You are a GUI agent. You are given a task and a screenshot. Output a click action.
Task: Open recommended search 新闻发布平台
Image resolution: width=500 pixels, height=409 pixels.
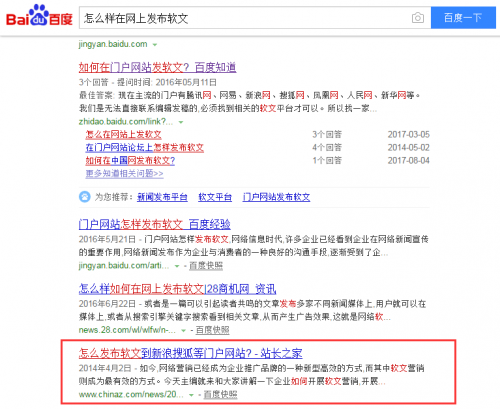point(162,197)
